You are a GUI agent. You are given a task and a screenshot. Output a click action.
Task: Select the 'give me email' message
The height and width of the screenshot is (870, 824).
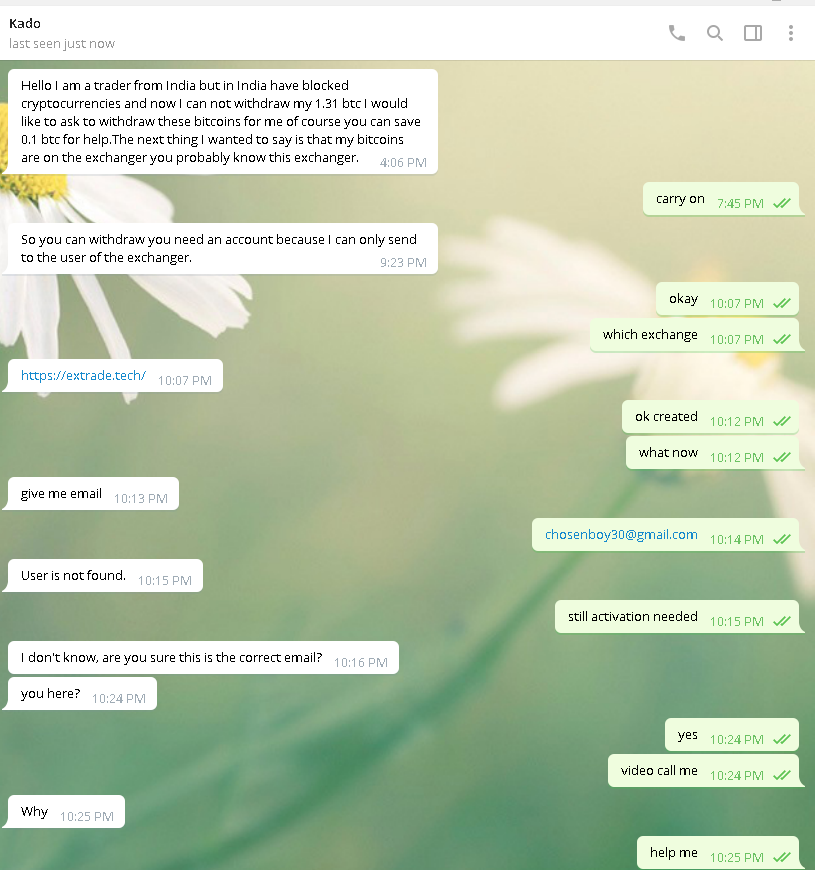click(x=93, y=493)
